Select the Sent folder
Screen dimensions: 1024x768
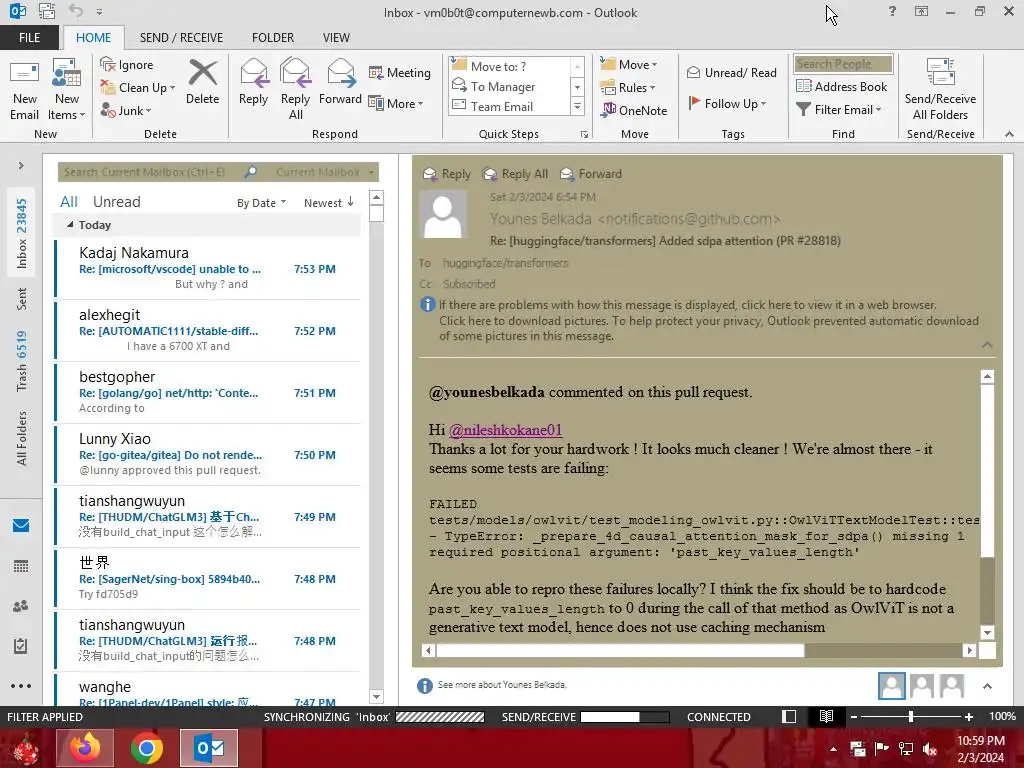(22, 299)
